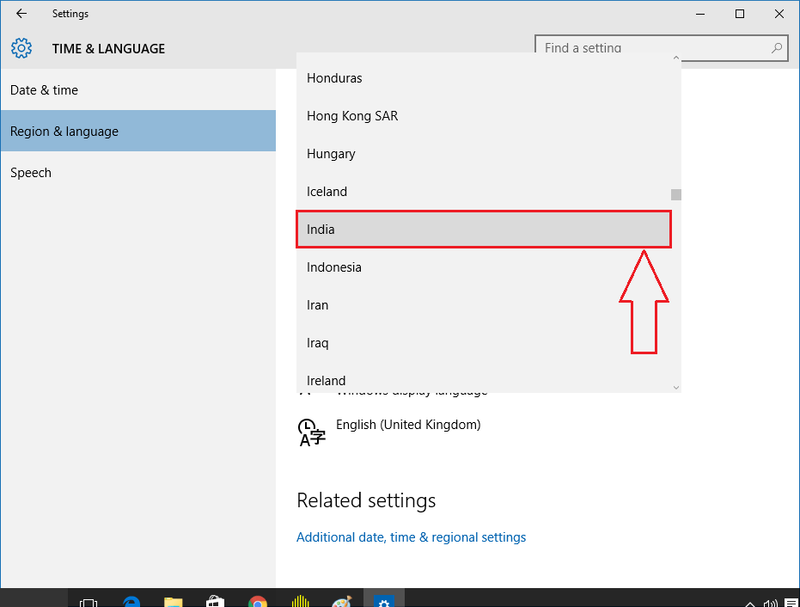Click the language icon beside English (United Kingdom)

tap(311, 433)
